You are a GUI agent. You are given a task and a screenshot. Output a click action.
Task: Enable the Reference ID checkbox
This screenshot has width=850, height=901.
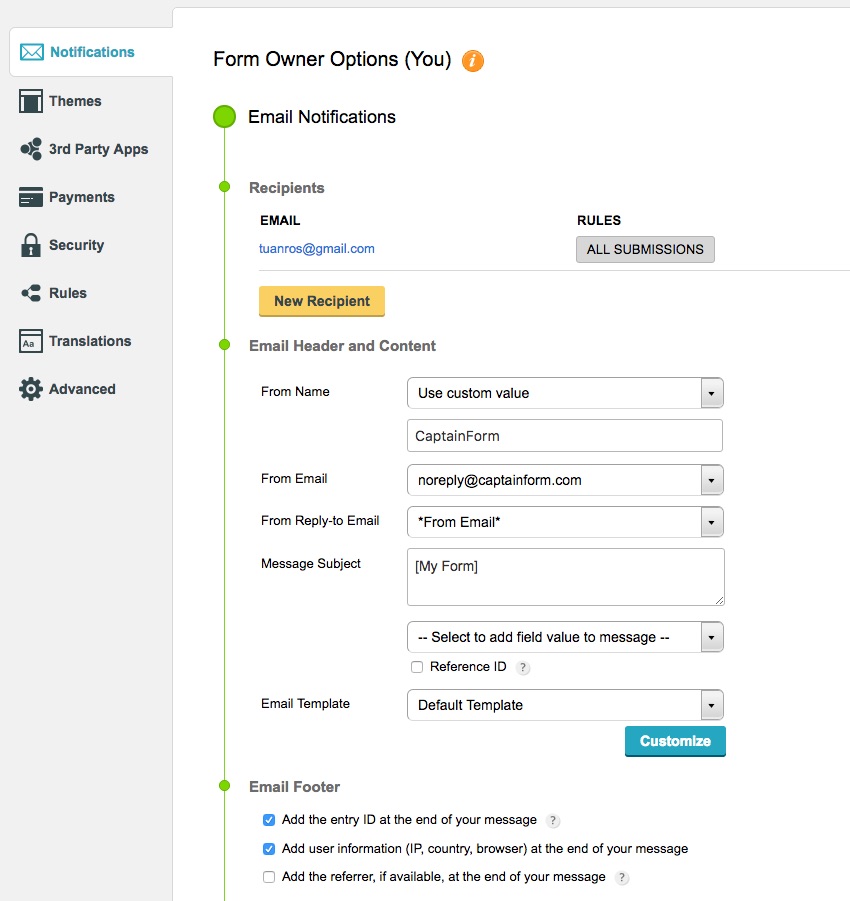click(417, 667)
